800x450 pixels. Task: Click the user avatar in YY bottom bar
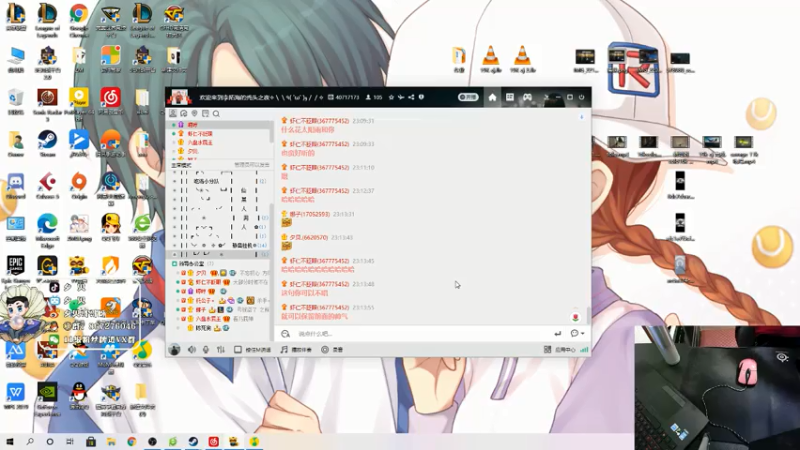(174, 349)
